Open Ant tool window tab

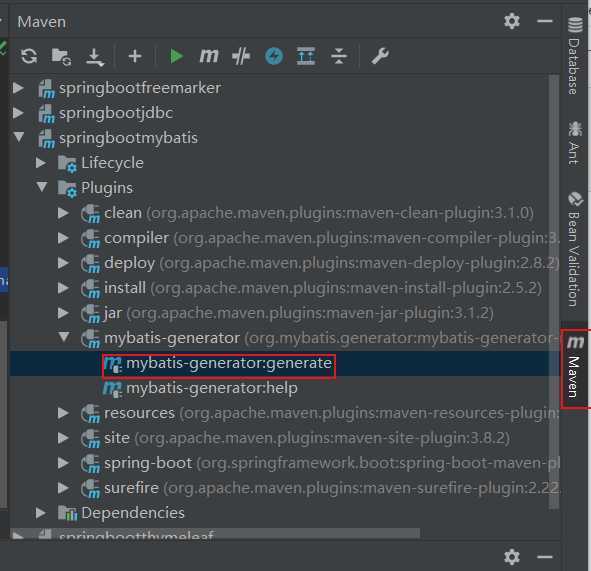574,143
